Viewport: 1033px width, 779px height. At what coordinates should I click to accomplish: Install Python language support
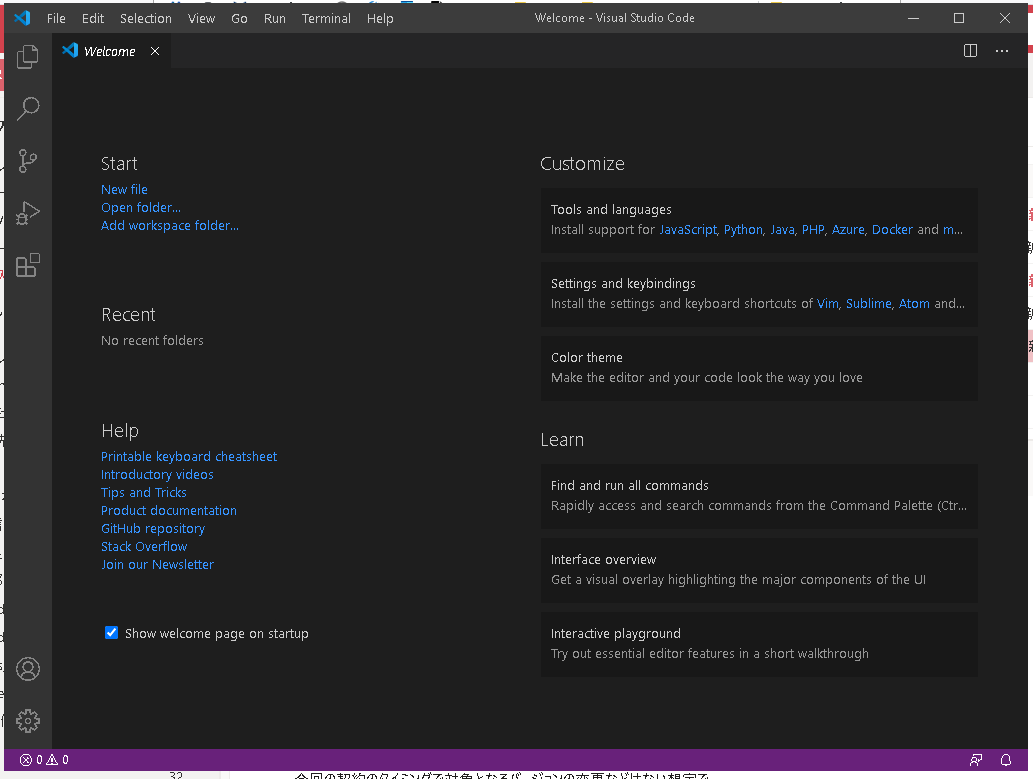pyautogui.click(x=743, y=229)
